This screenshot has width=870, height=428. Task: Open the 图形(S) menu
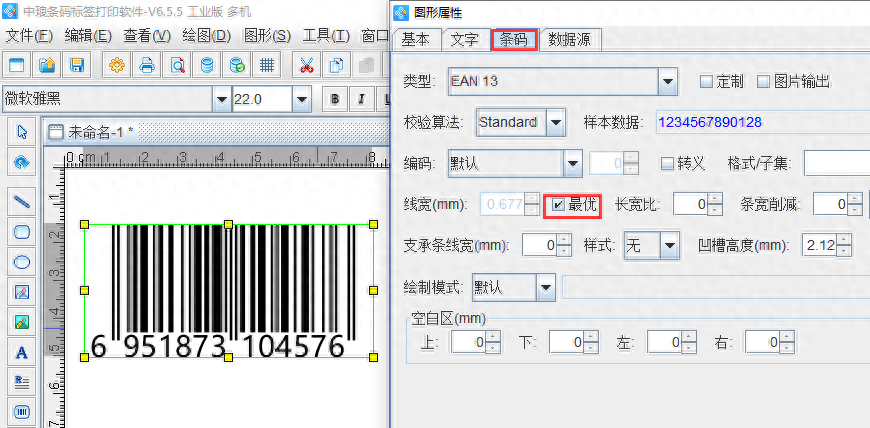coord(267,36)
